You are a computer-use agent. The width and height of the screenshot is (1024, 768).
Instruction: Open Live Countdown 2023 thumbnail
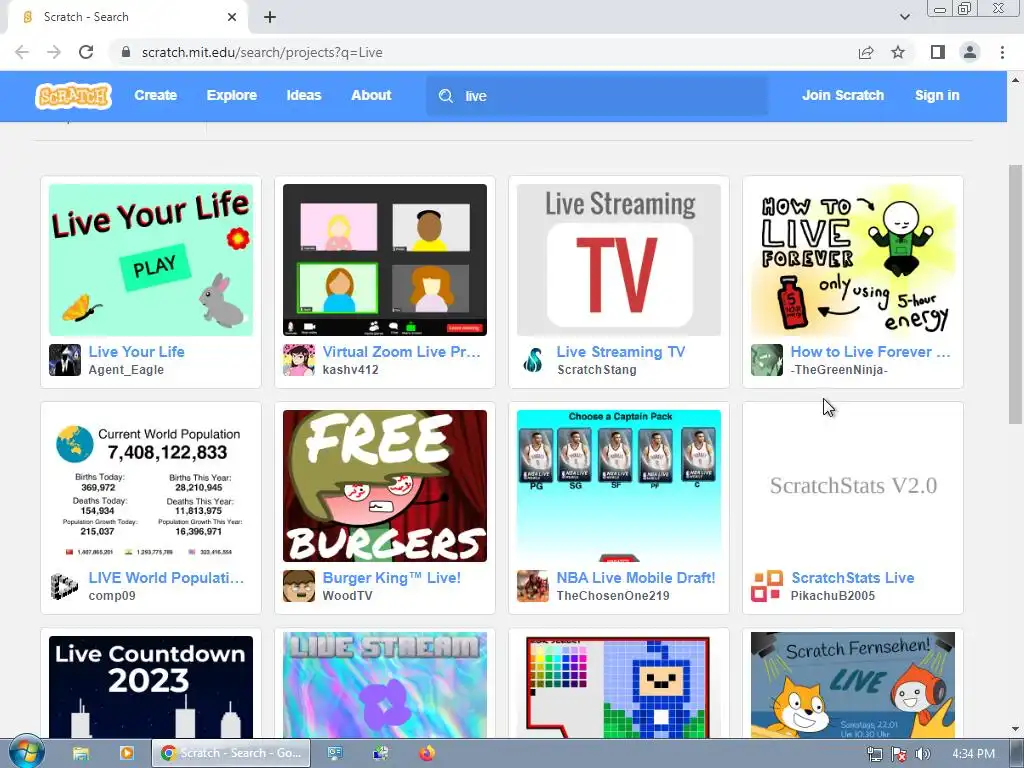click(x=151, y=687)
